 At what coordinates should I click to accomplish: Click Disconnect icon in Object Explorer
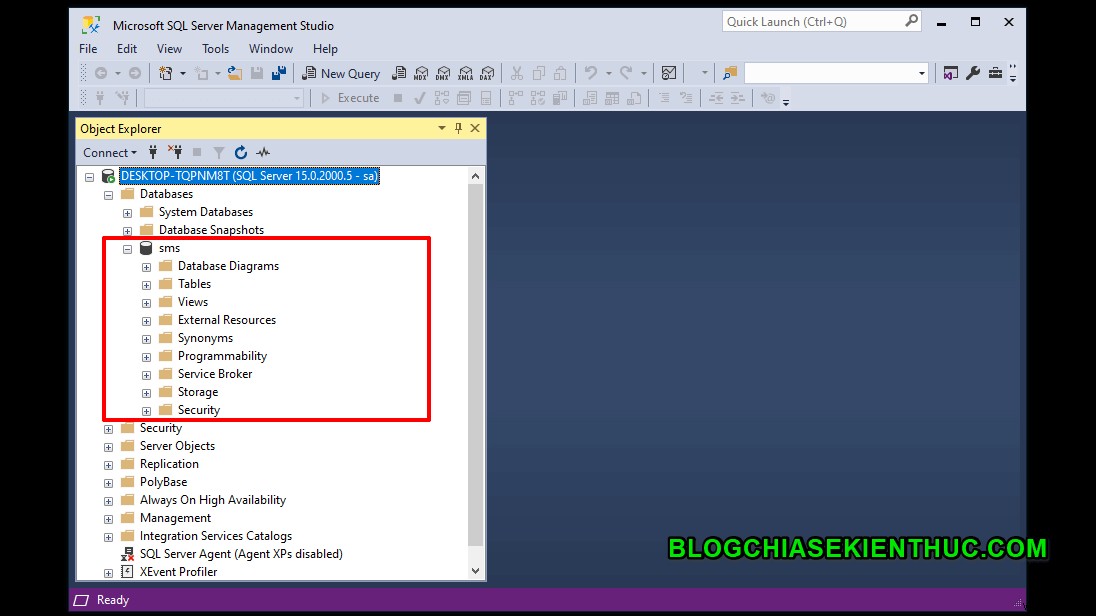click(175, 152)
